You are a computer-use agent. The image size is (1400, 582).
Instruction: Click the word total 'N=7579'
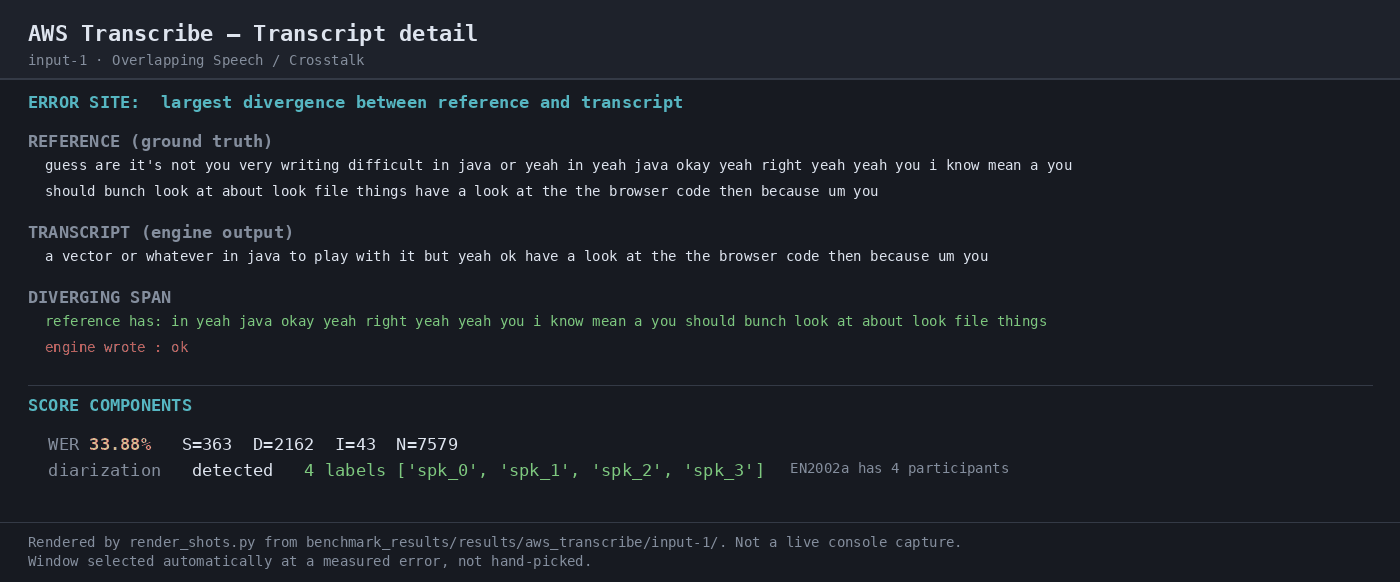pos(427,445)
